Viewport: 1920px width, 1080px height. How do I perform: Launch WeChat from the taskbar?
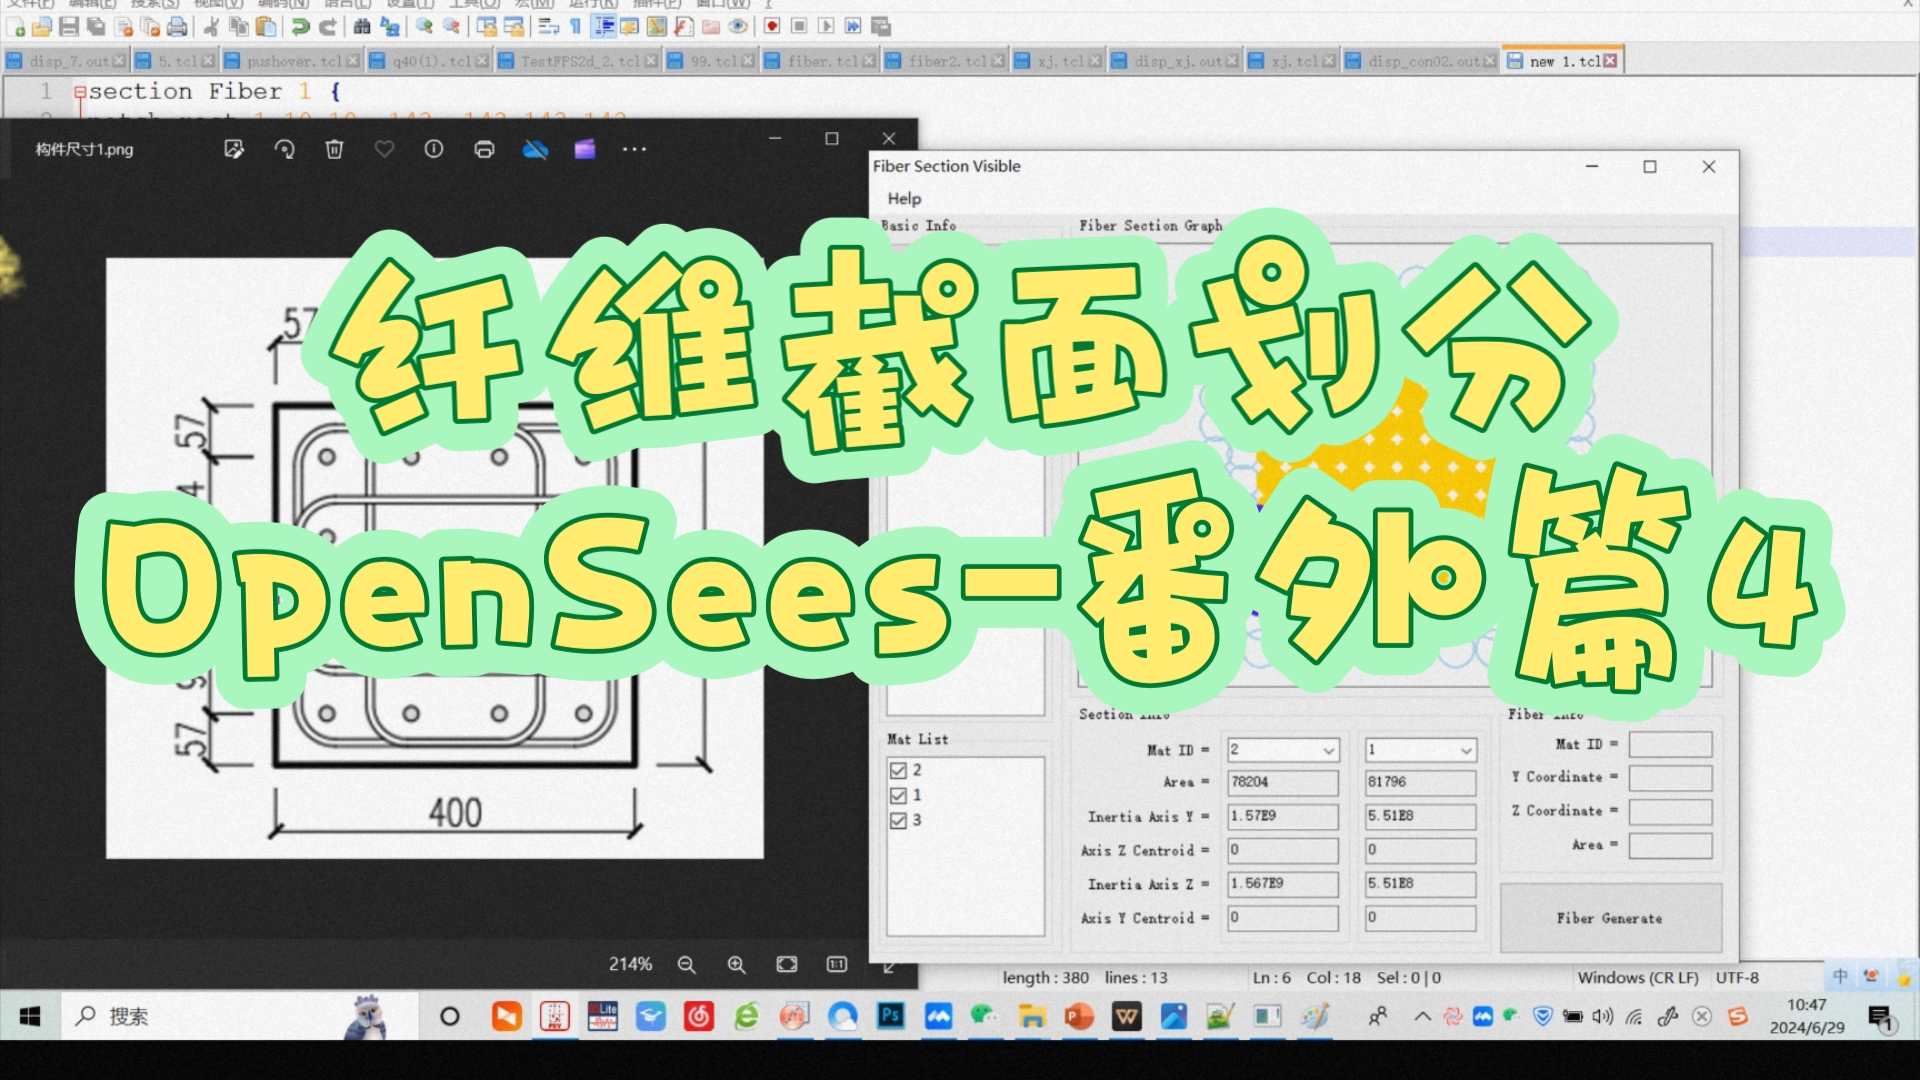pyautogui.click(x=985, y=1016)
